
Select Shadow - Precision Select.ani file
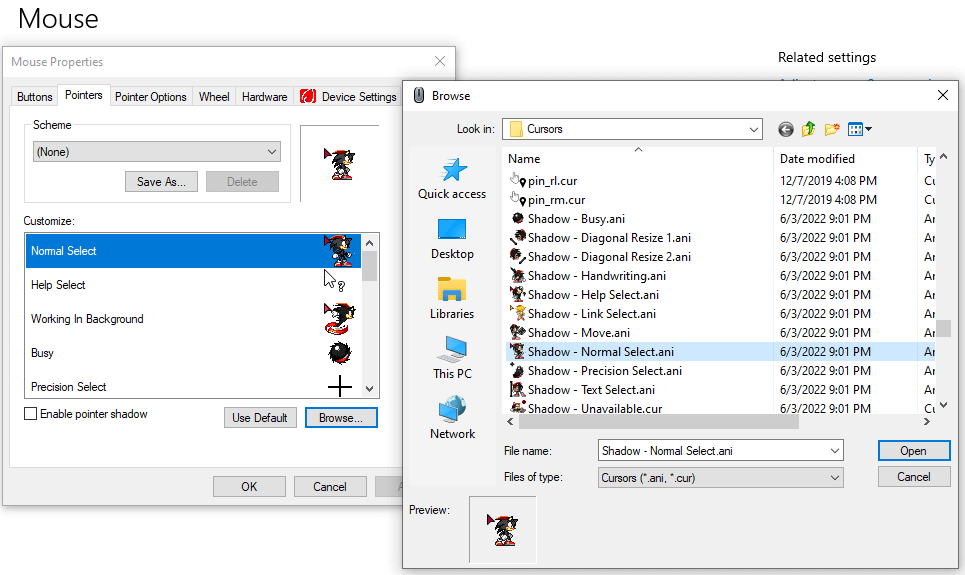596,371
